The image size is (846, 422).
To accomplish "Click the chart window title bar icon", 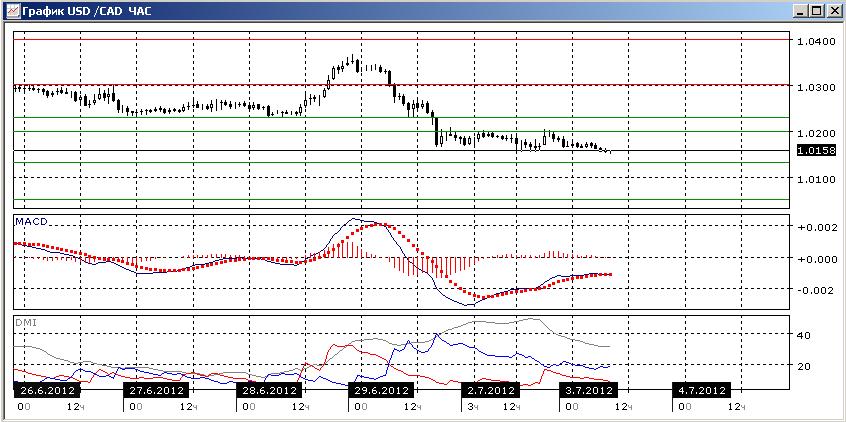I will coord(12,10).
